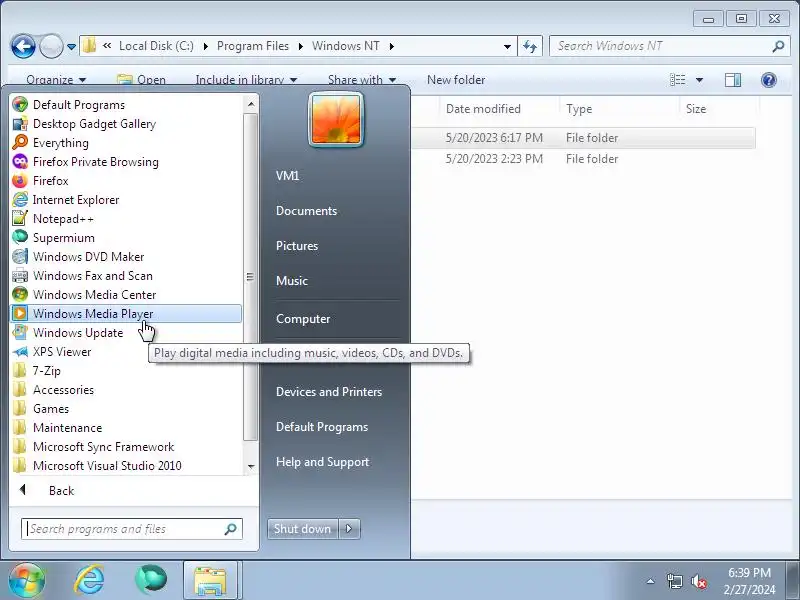Open Supermium from the taskbar

pyautogui.click(x=151, y=580)
